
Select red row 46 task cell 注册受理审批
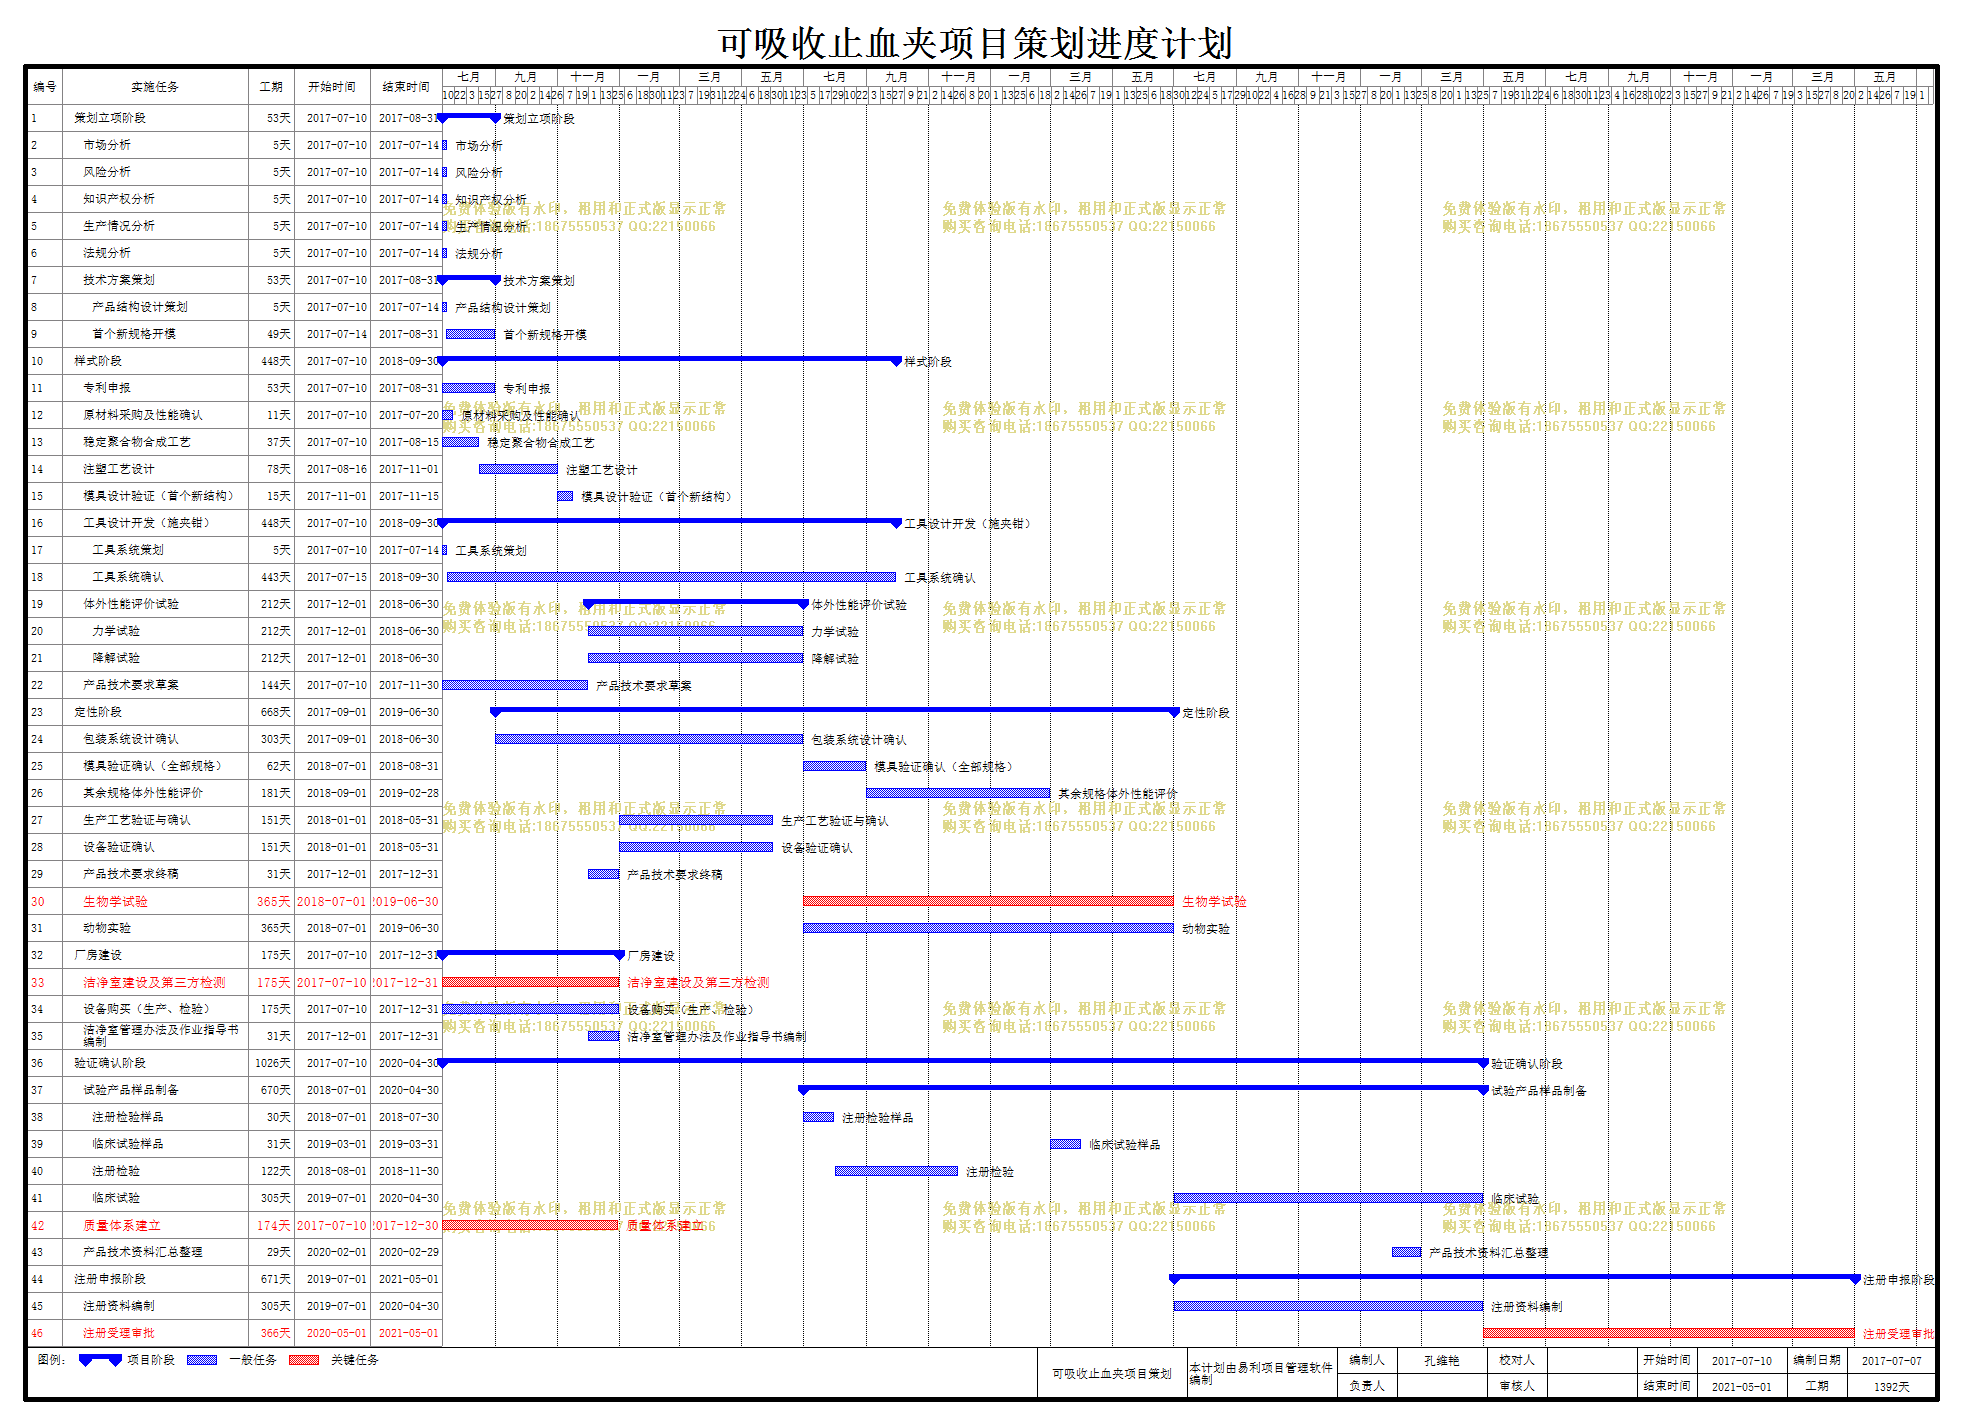click(x=155, y=1333)
